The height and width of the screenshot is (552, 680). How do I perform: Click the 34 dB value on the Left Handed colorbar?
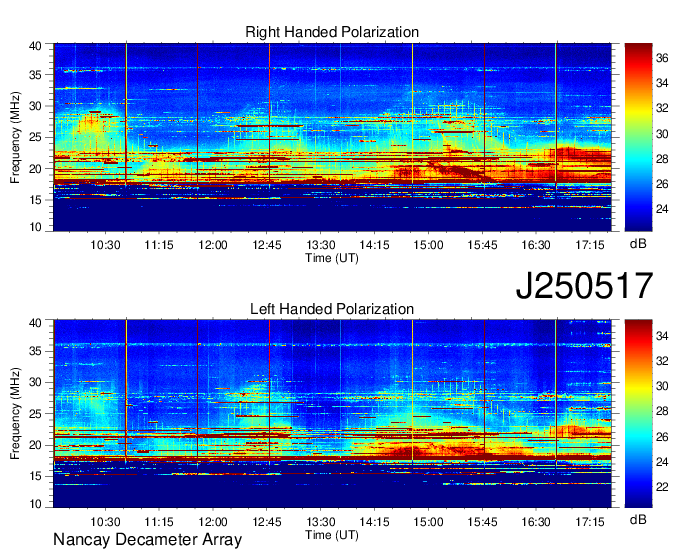click(662, 336)
